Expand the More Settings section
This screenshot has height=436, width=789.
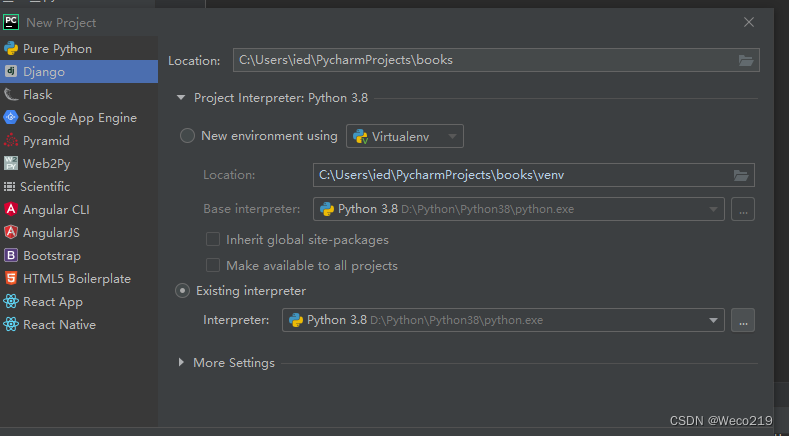(181, 363)
